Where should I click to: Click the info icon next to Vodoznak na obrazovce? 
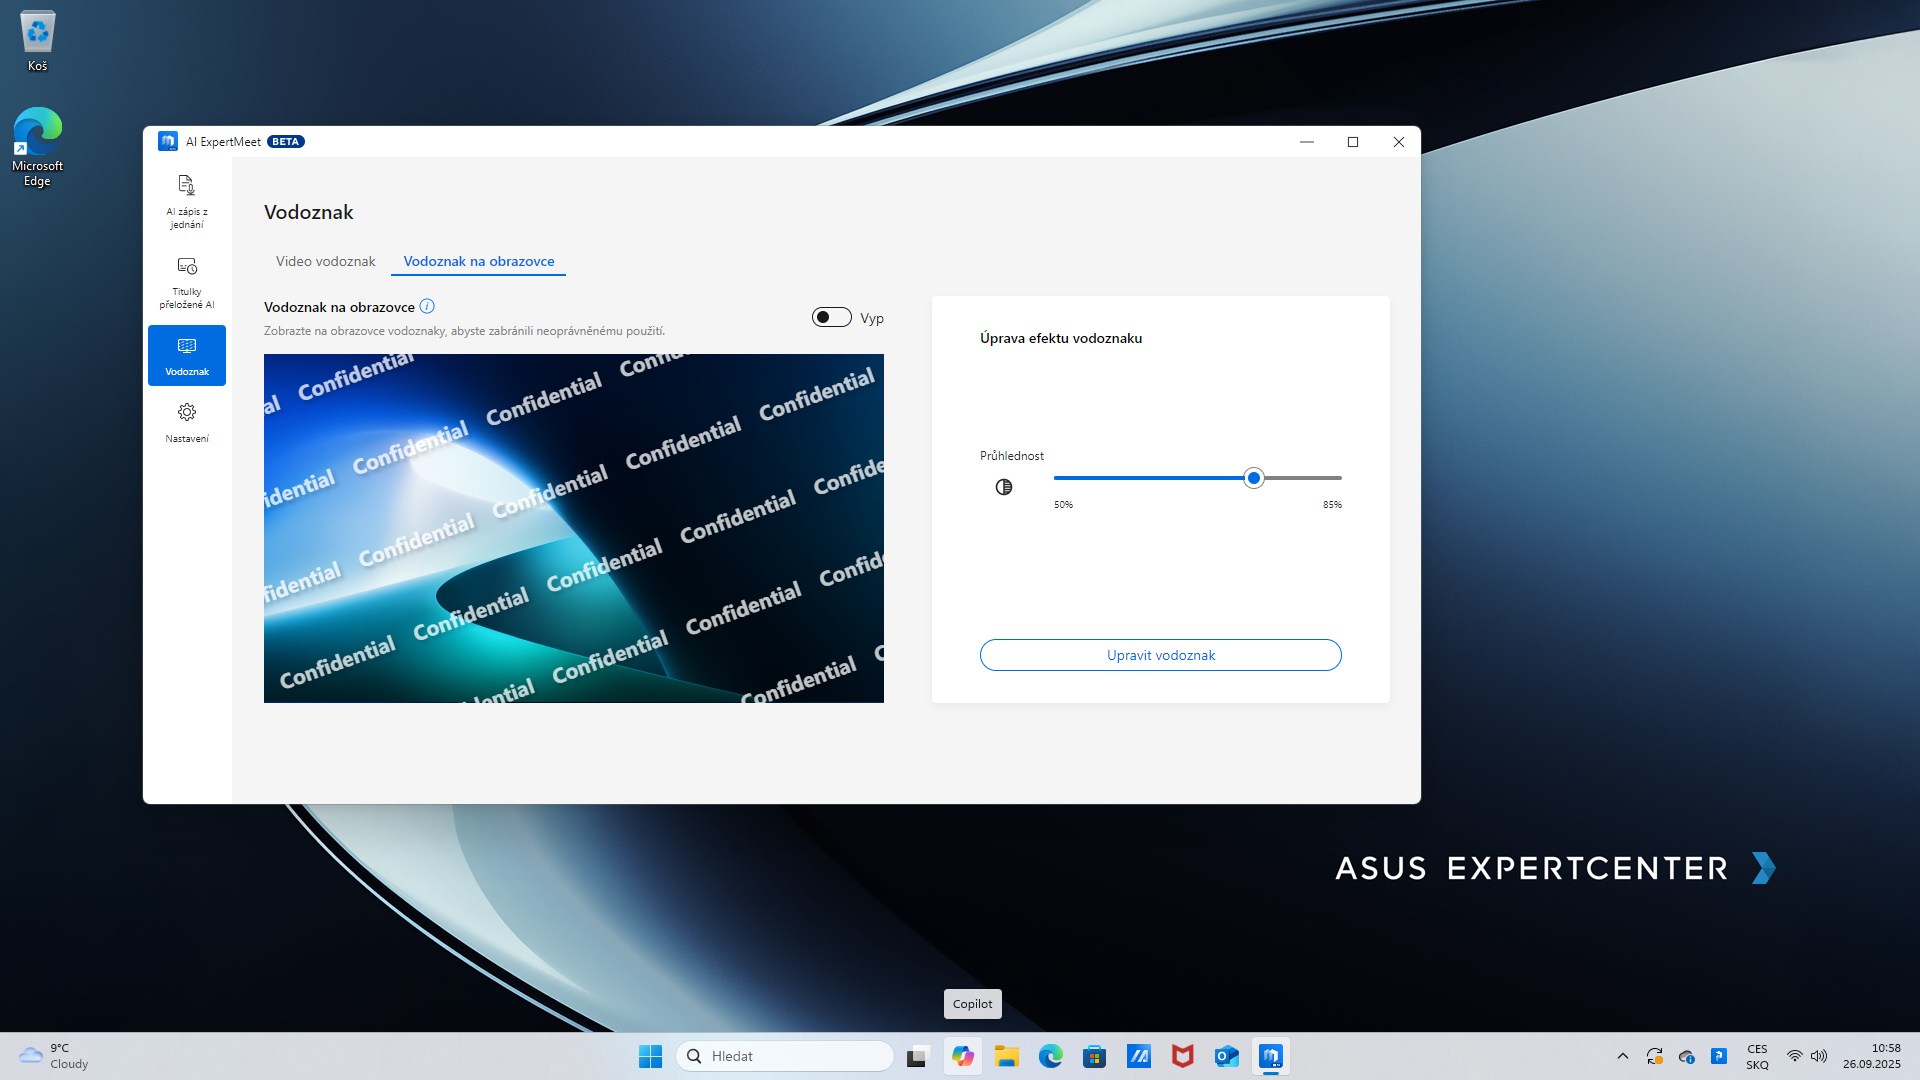point(427,306)
